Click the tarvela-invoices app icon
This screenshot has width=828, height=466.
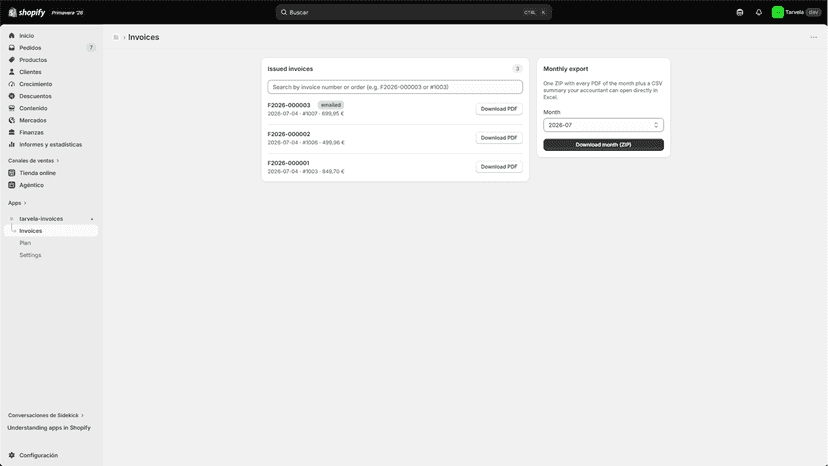pos(12,219)
